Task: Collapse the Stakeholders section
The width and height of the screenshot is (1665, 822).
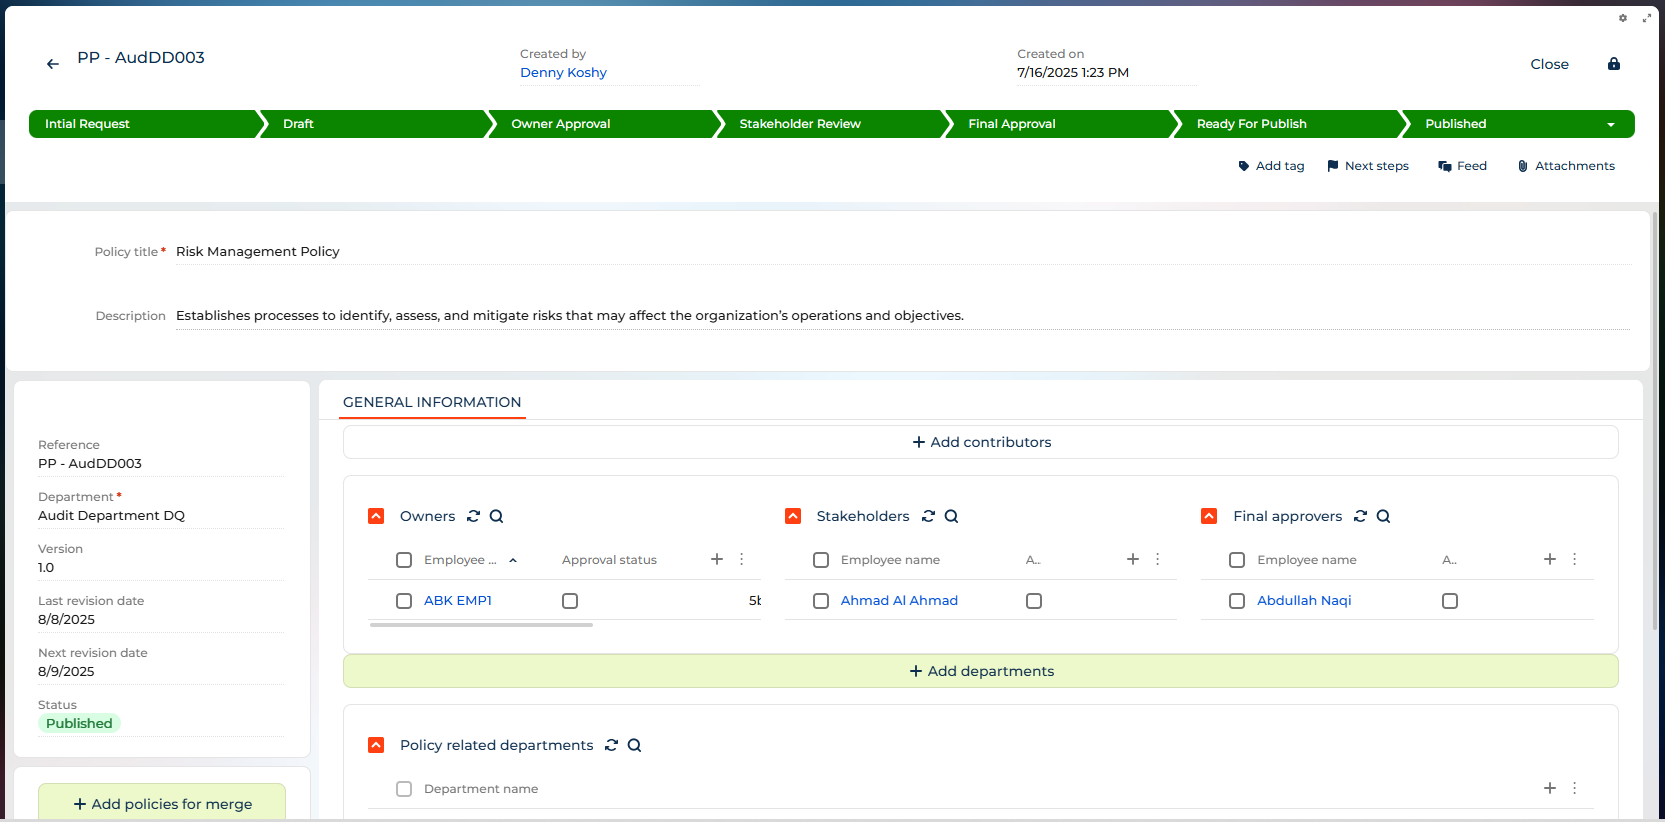Action: (x=793, y=516)
